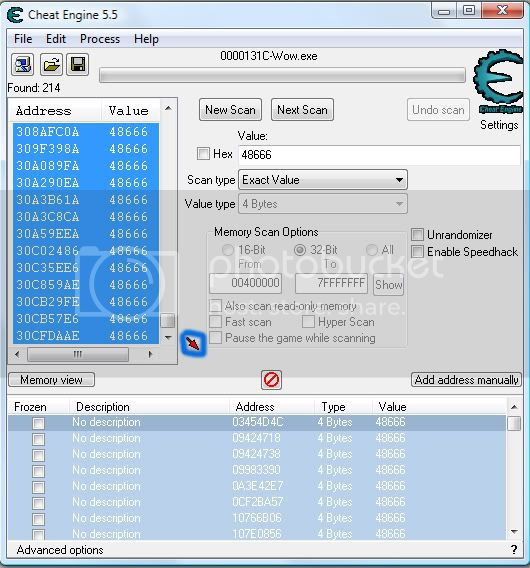530x568 pixels.
Task: Click found list scroll left arrow
Action: [17, 354]
